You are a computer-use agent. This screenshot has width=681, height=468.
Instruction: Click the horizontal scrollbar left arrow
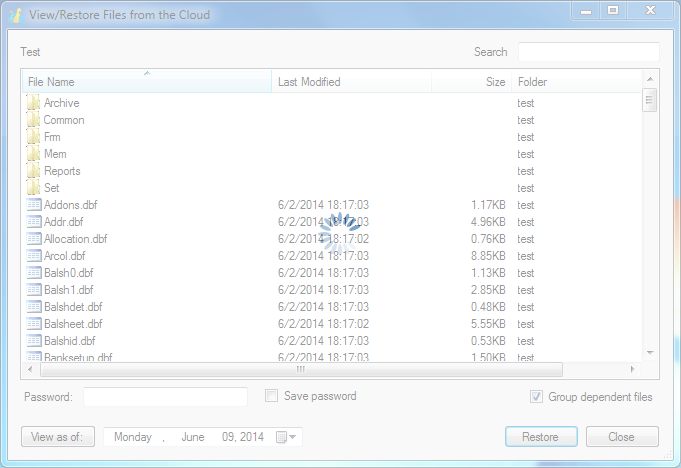(30, 369)
